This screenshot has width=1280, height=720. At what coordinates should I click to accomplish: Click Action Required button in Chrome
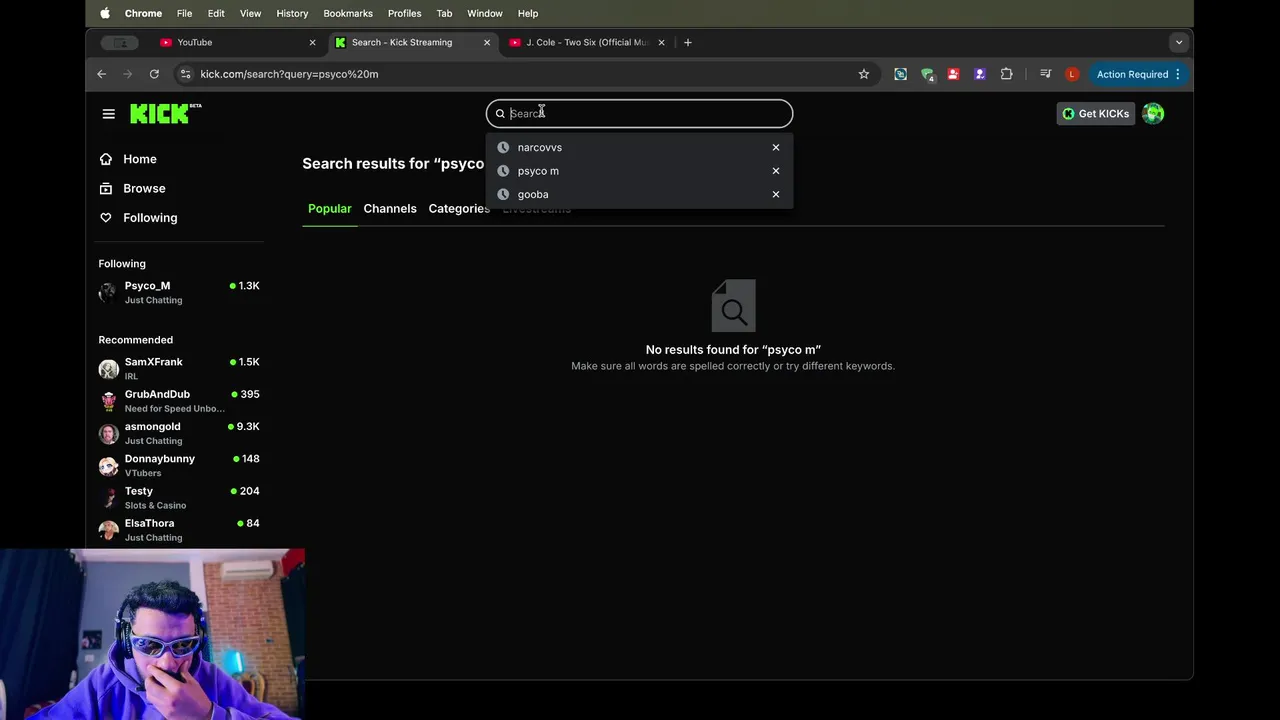tap(1132, 74)
